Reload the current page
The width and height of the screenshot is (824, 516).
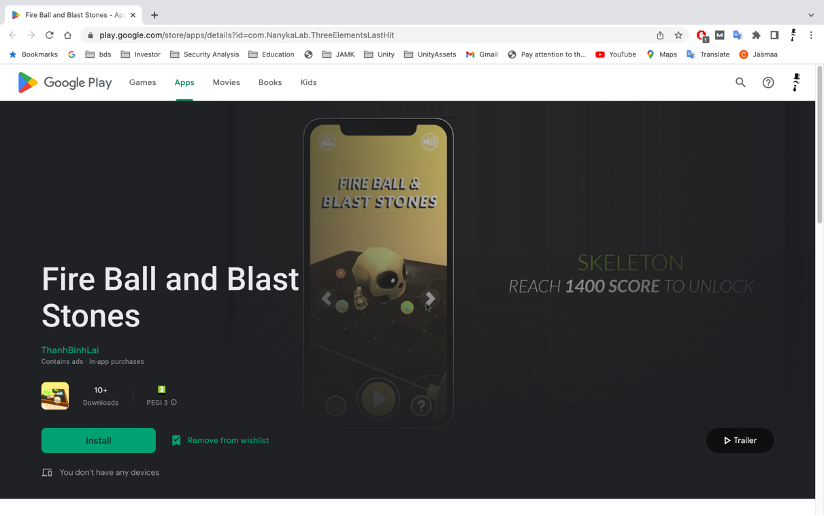49,35
